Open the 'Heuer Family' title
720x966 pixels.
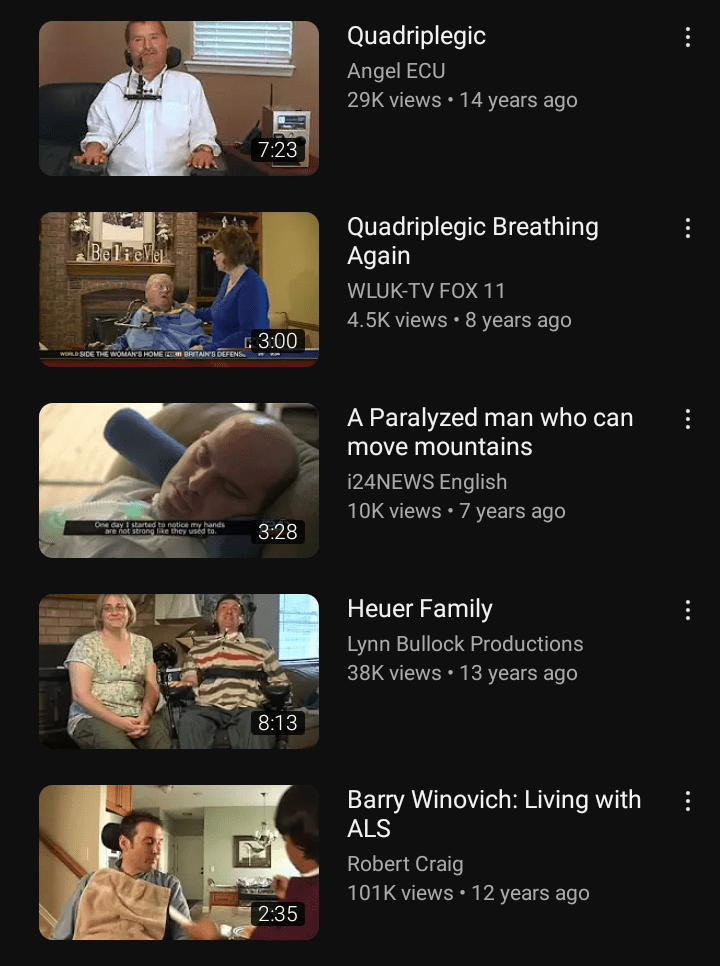coord(420,609)
